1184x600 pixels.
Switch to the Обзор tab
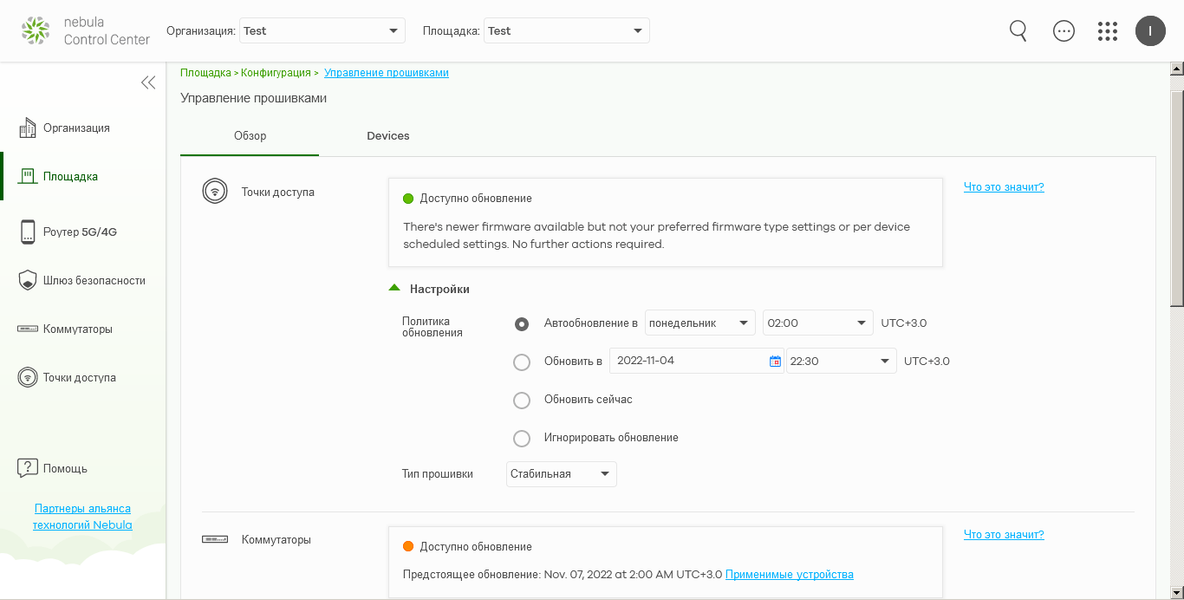coord(250,136)
